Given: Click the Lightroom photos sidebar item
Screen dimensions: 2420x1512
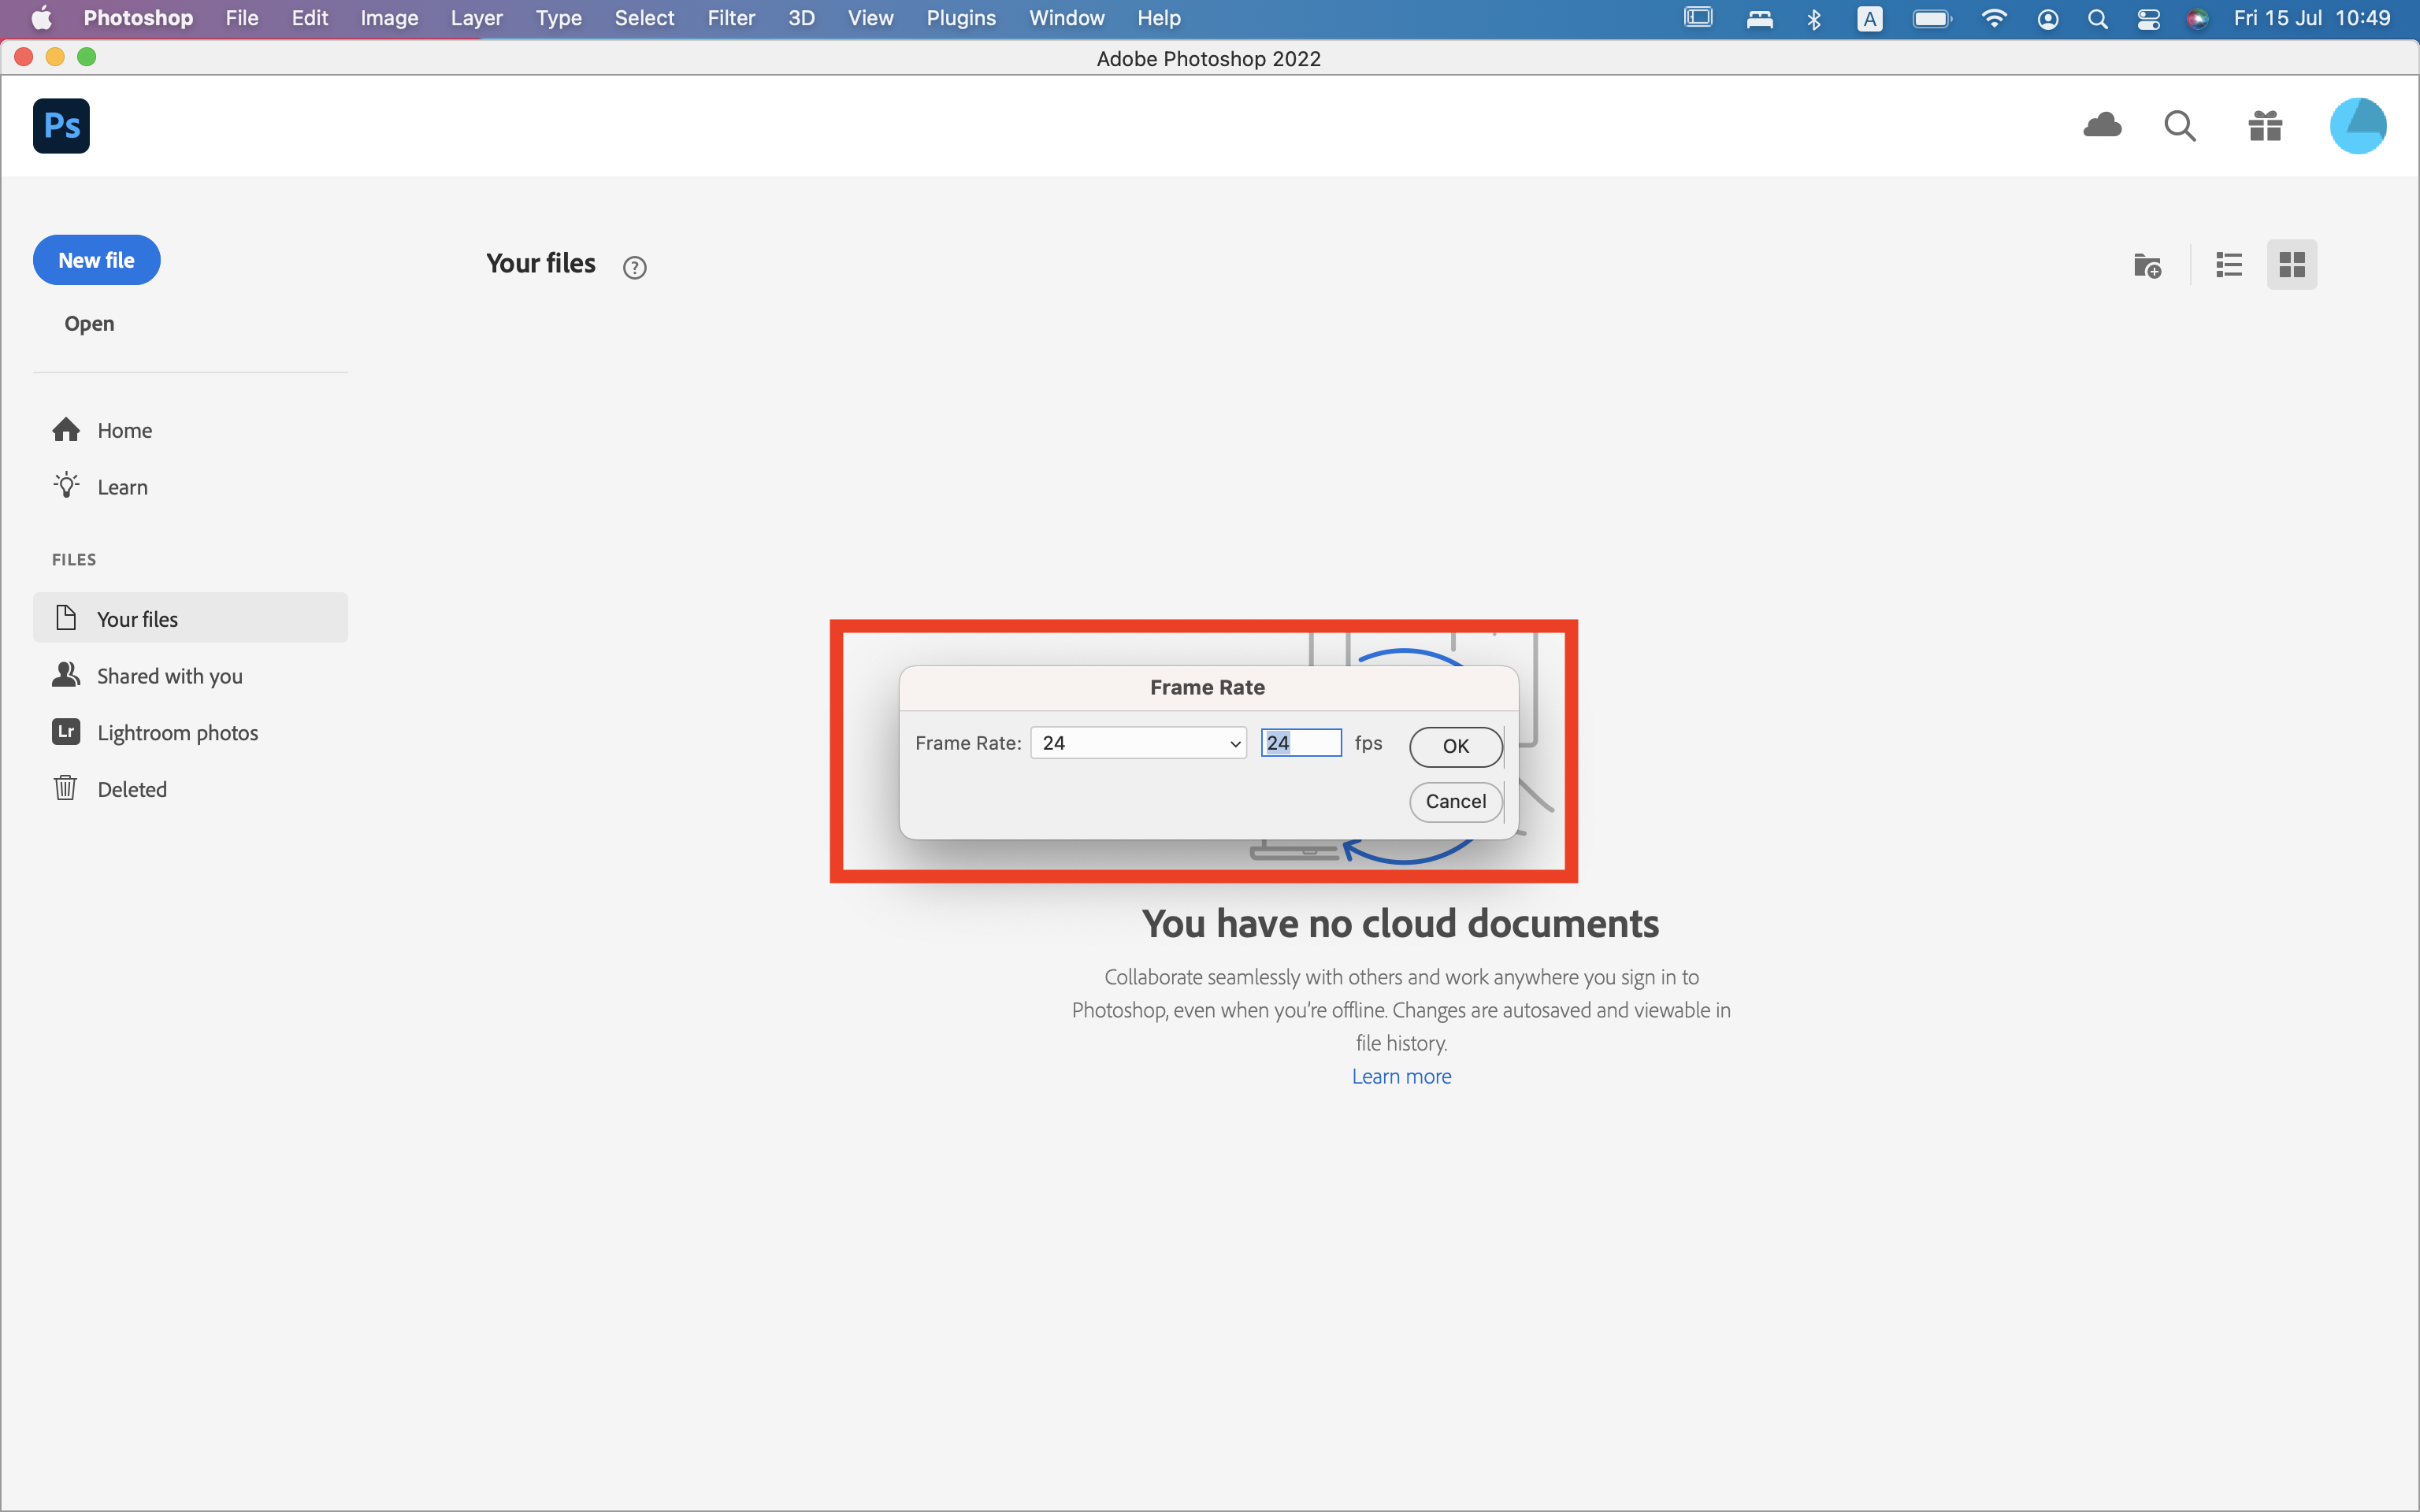Looking at the screenshot, I should coord(178,732).
